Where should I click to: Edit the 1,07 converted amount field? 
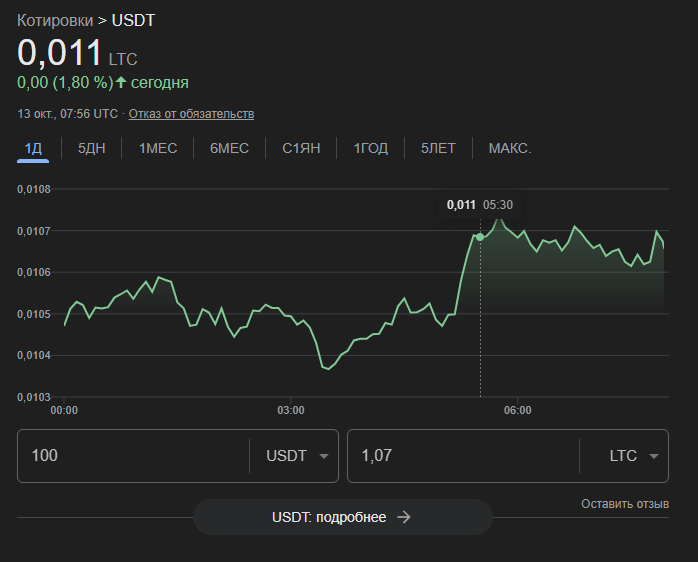pos(460,456)
